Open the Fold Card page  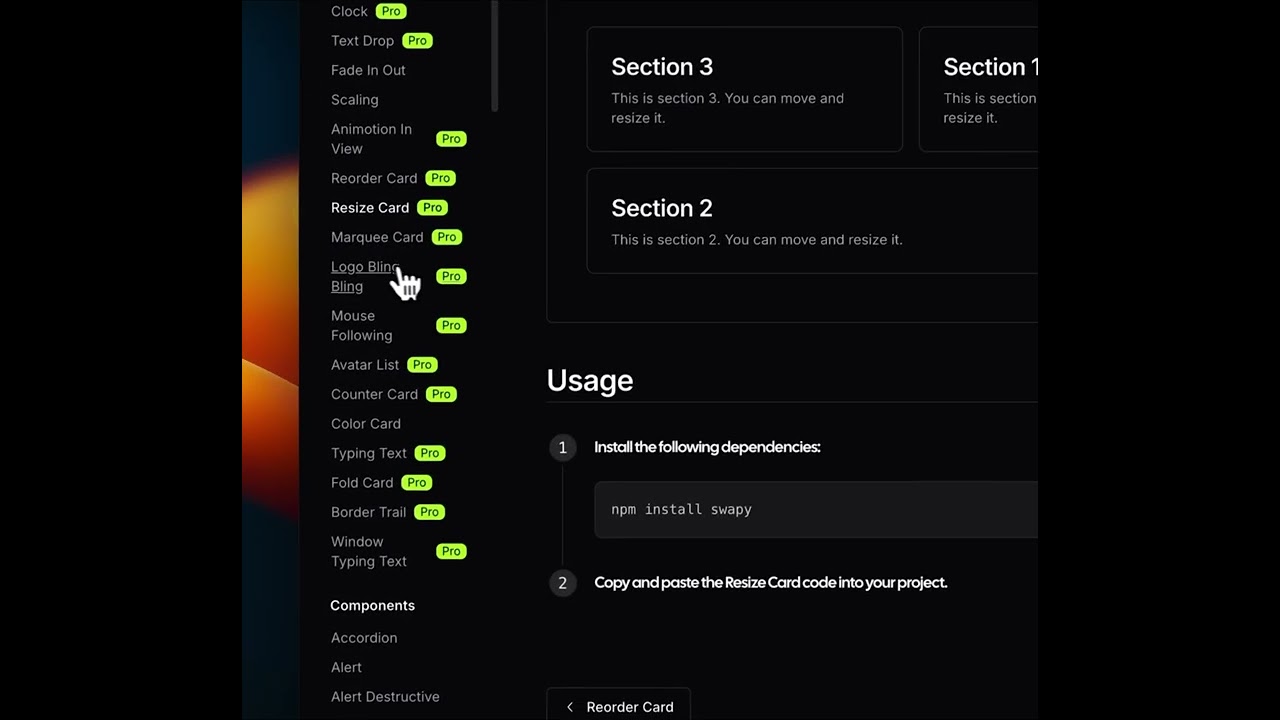coord(362,483)
